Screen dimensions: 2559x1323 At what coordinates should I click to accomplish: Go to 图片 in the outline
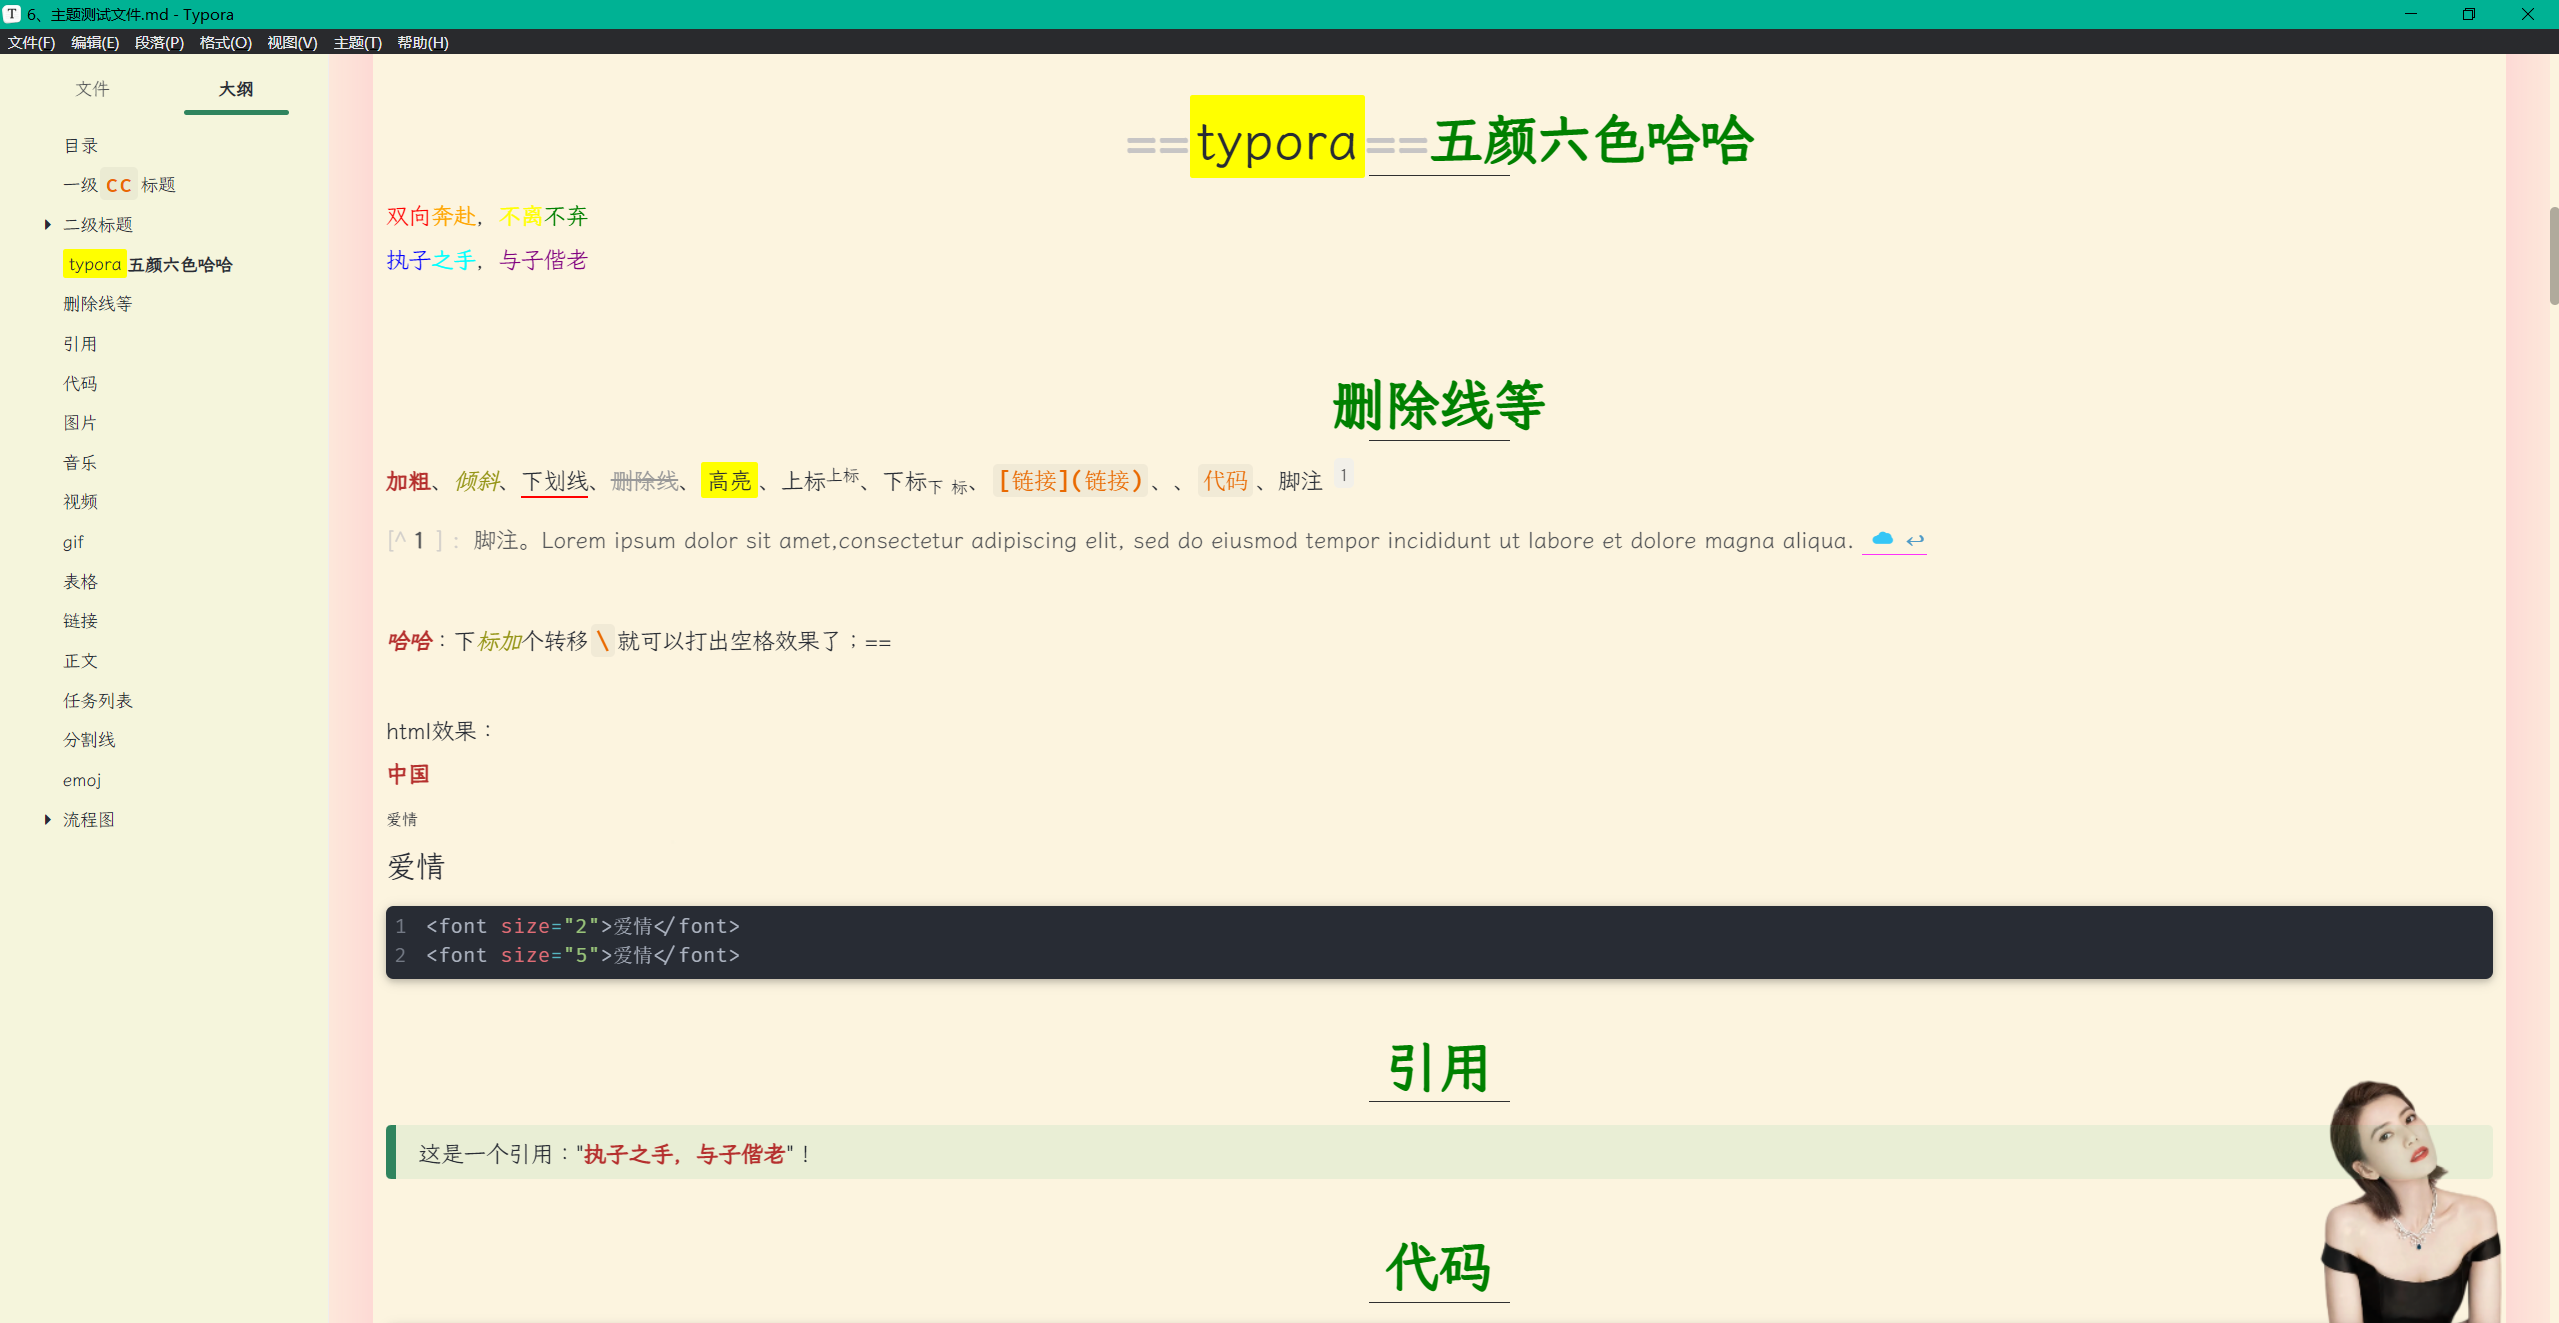tap(81, 423)
